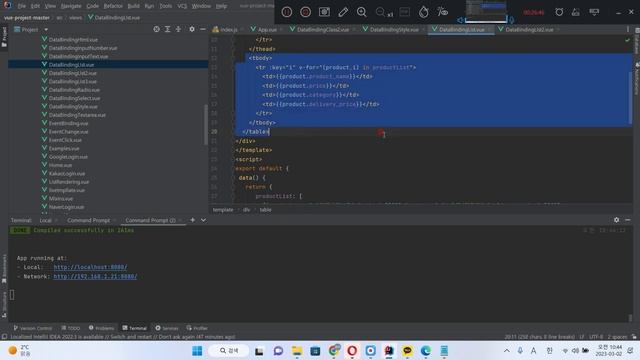Open terminal panel gear settings
The width and height of the screenshot is (640, 360).
[616, 220]
